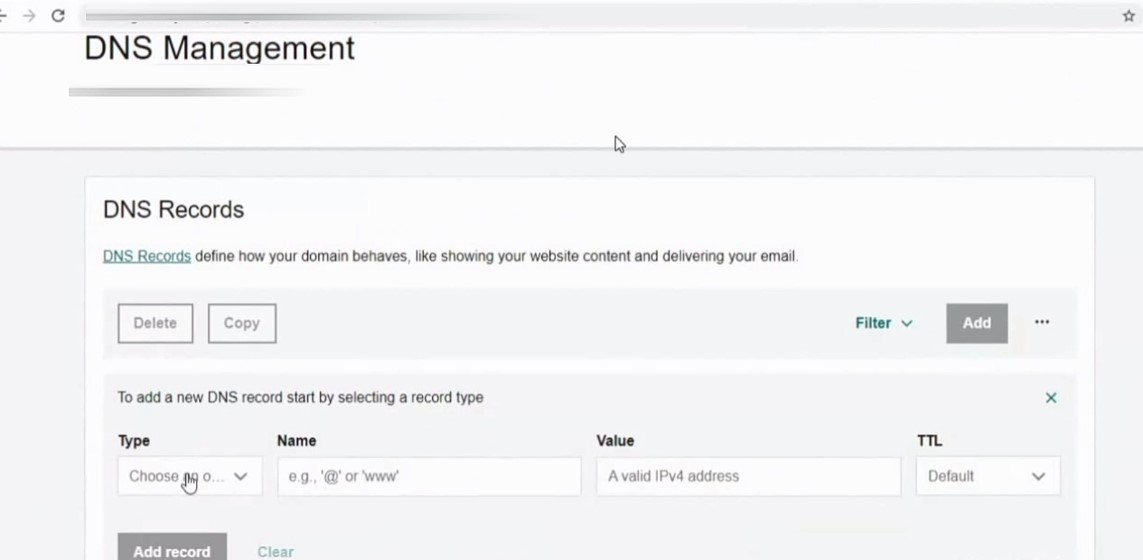The image size is (1143, 560).
Task: Open the TTL Default dropdown
Action: pos(988,476)
